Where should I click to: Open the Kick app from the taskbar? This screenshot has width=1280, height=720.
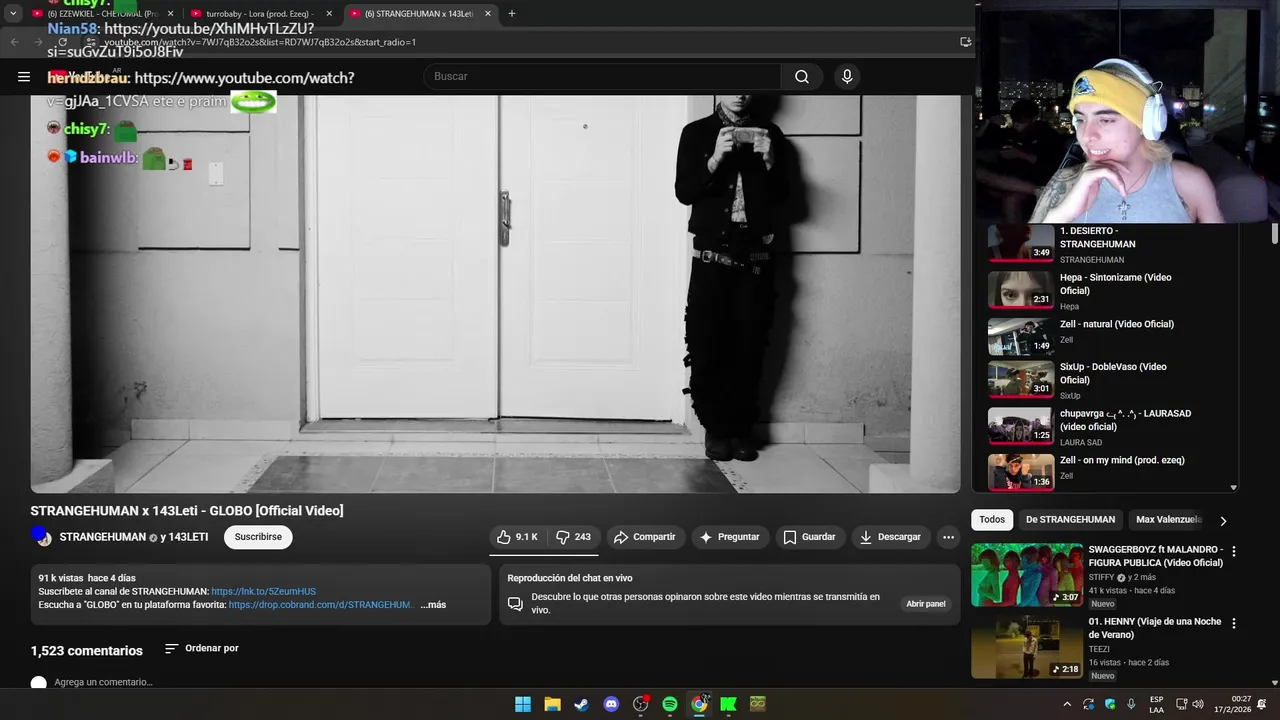pos(729,704)
